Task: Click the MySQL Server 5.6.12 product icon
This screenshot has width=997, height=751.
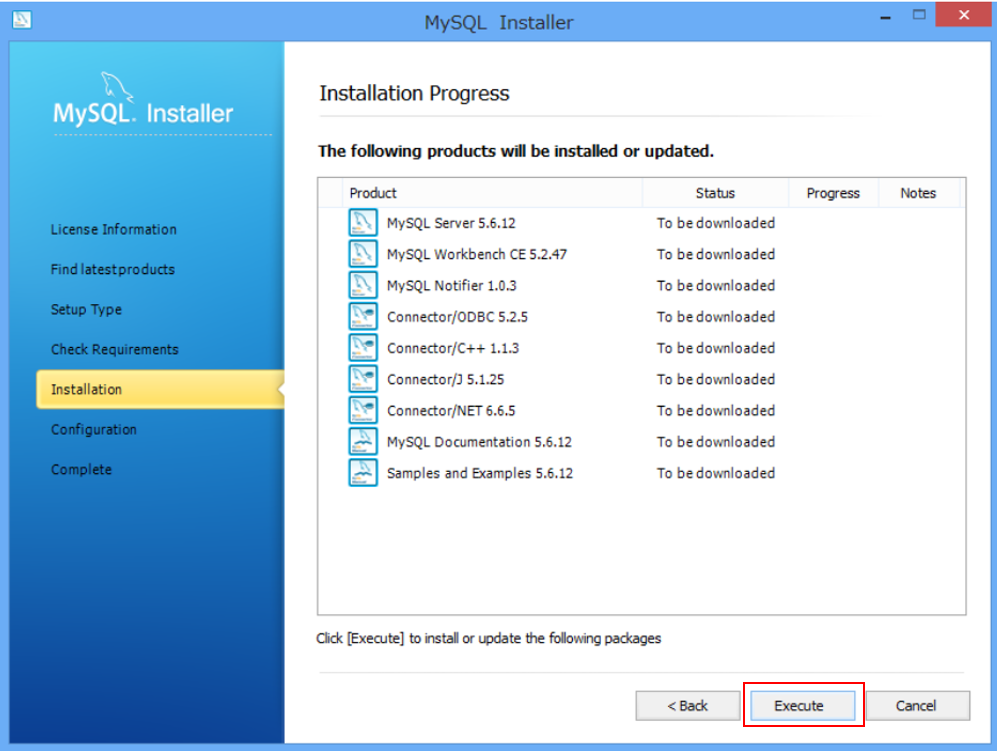Action: [362, 223]
